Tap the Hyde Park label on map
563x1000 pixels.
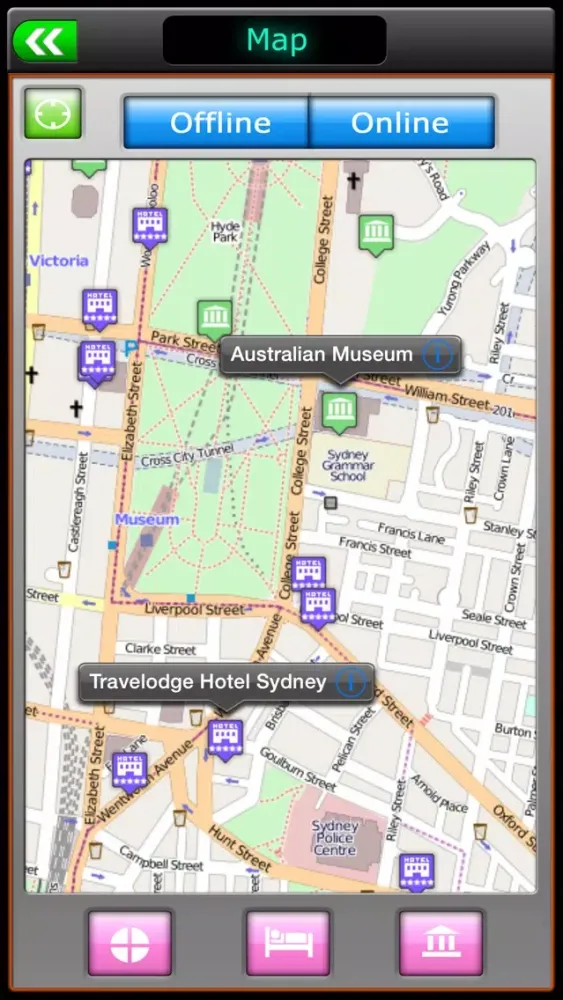[x=225, y=232]
